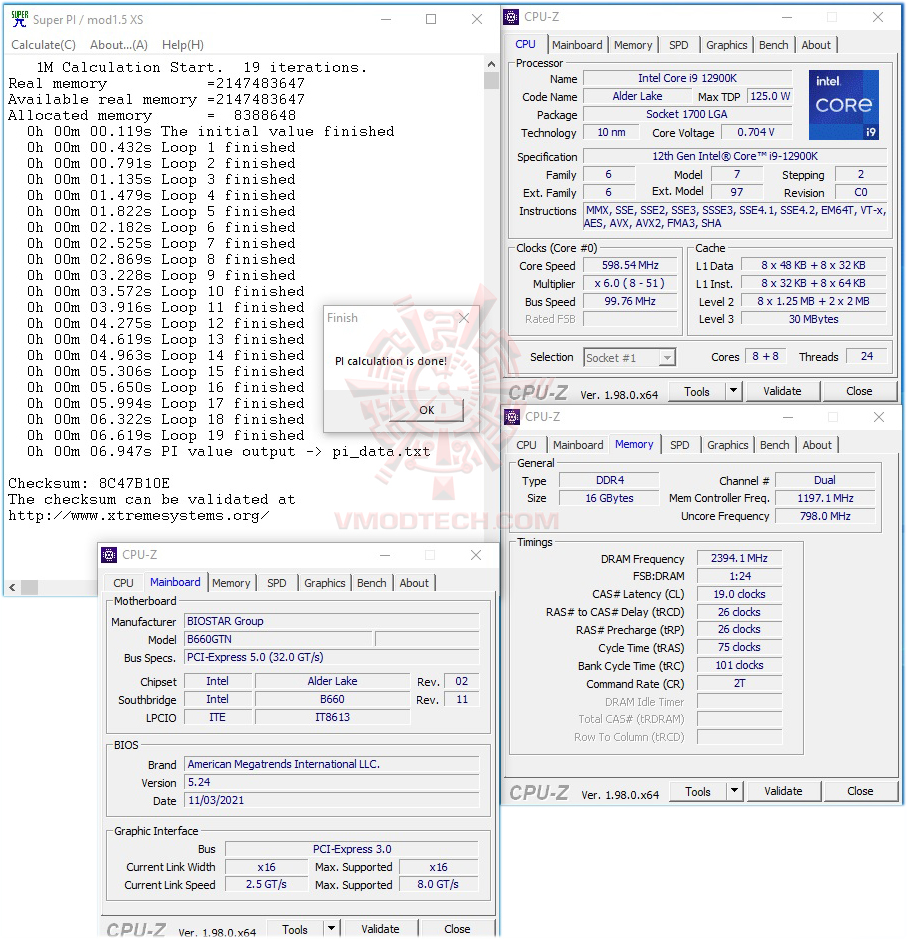Viewport: 907px width, 939px height.
Task: Click the motherboard Model field B660GTN
Action: coord(278,639)
